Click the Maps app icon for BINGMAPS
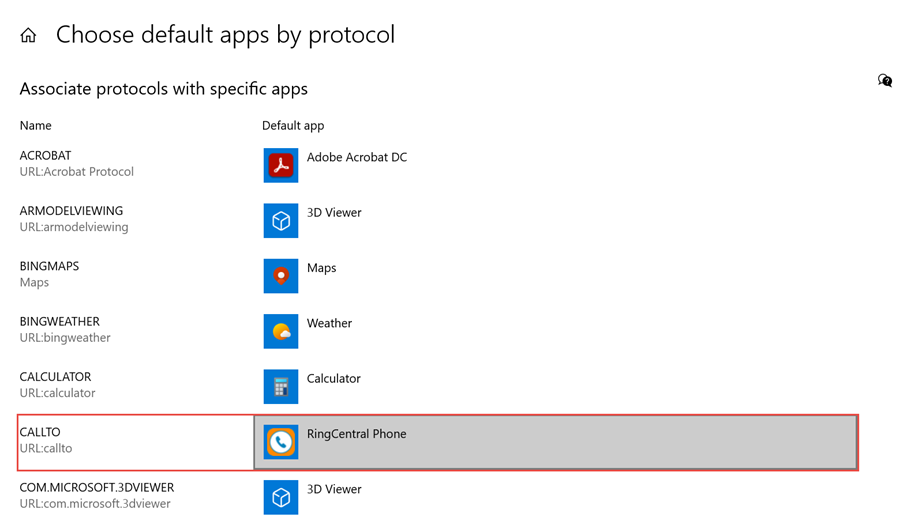903x521 pixels. pos(281,276)
